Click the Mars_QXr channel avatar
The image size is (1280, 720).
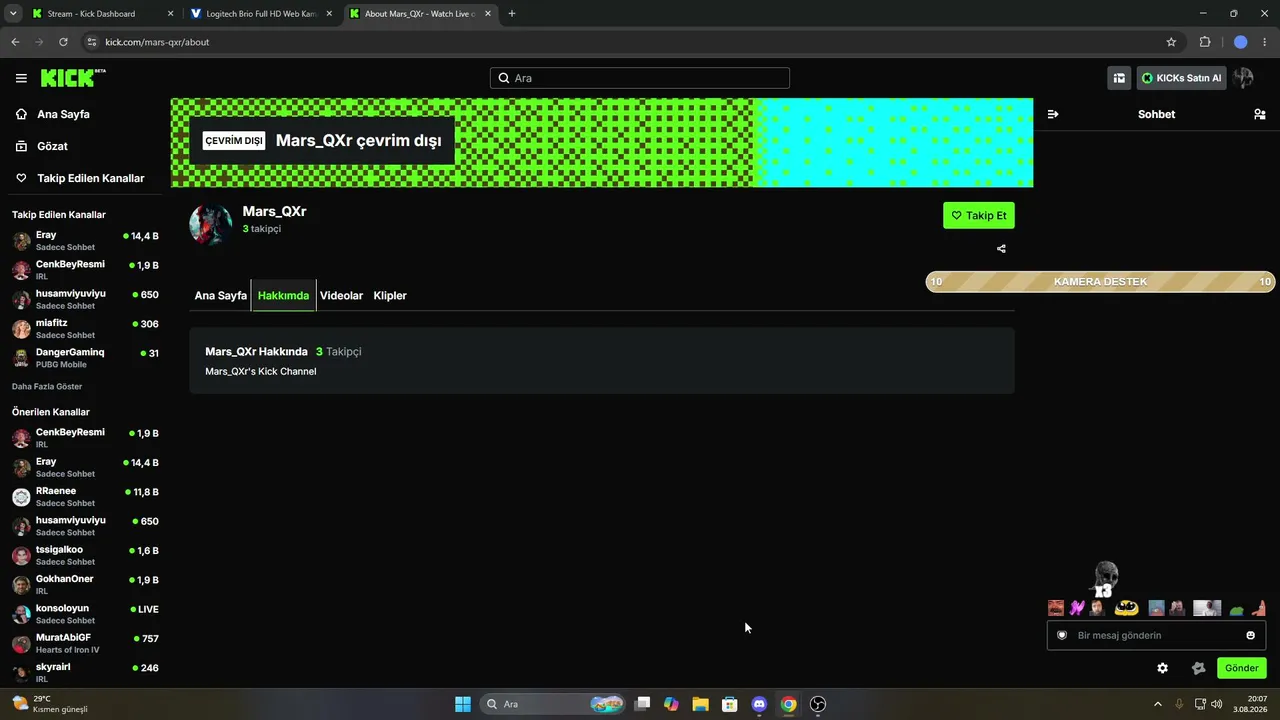pyautogui.click(x=211, y=225)
